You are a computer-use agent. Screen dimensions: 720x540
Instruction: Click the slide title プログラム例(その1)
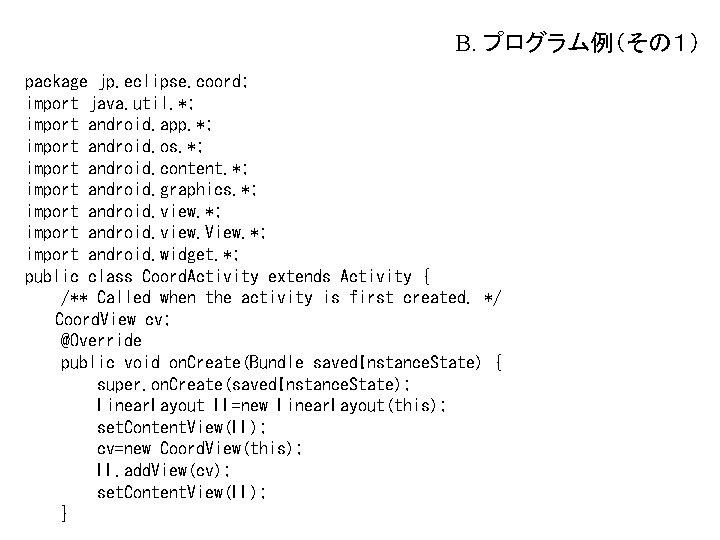pos(578,44)
